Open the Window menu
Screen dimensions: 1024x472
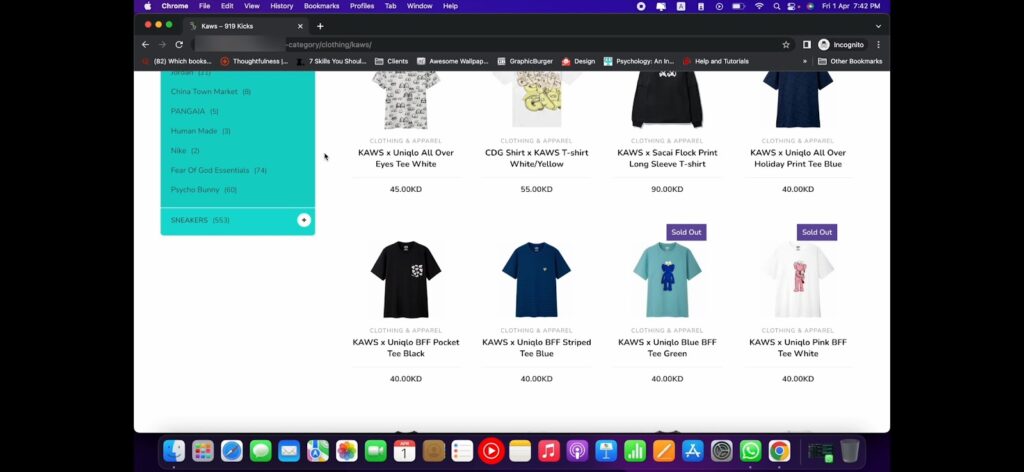[419, 6]
